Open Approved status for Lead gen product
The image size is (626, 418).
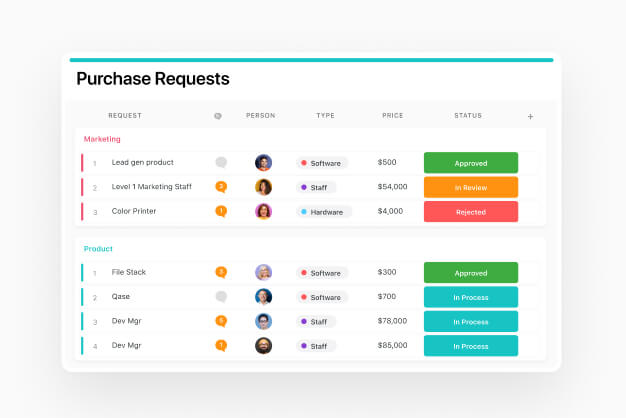470,162
